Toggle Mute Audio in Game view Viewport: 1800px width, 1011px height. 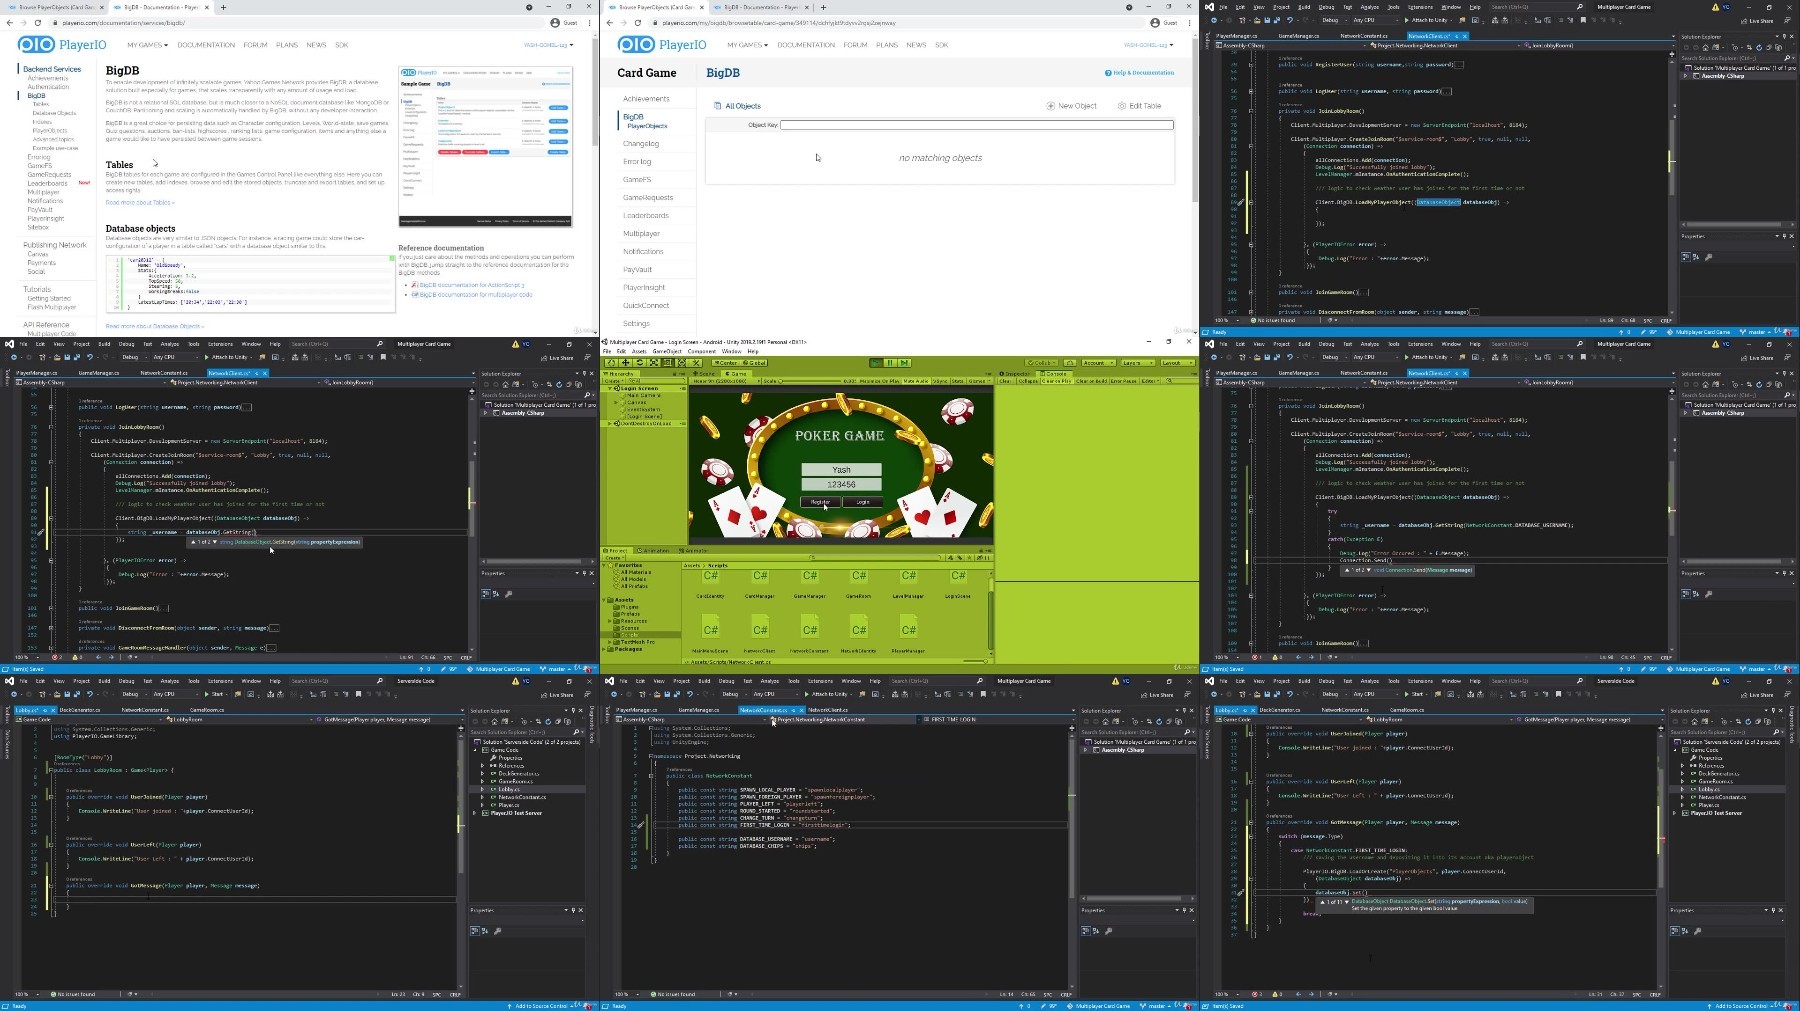tap(916, 381)
